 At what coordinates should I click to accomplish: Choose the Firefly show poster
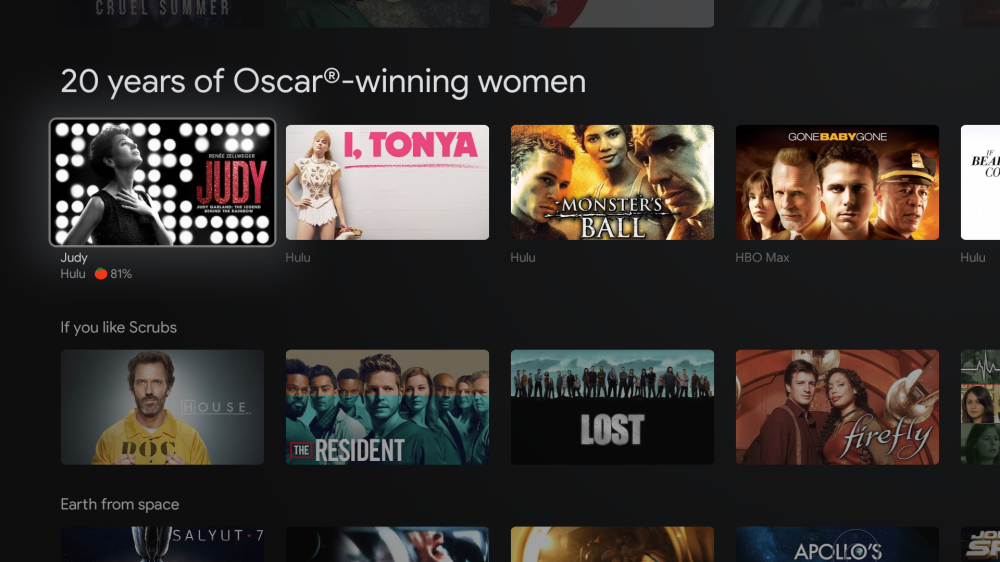(x=837, y=407)
